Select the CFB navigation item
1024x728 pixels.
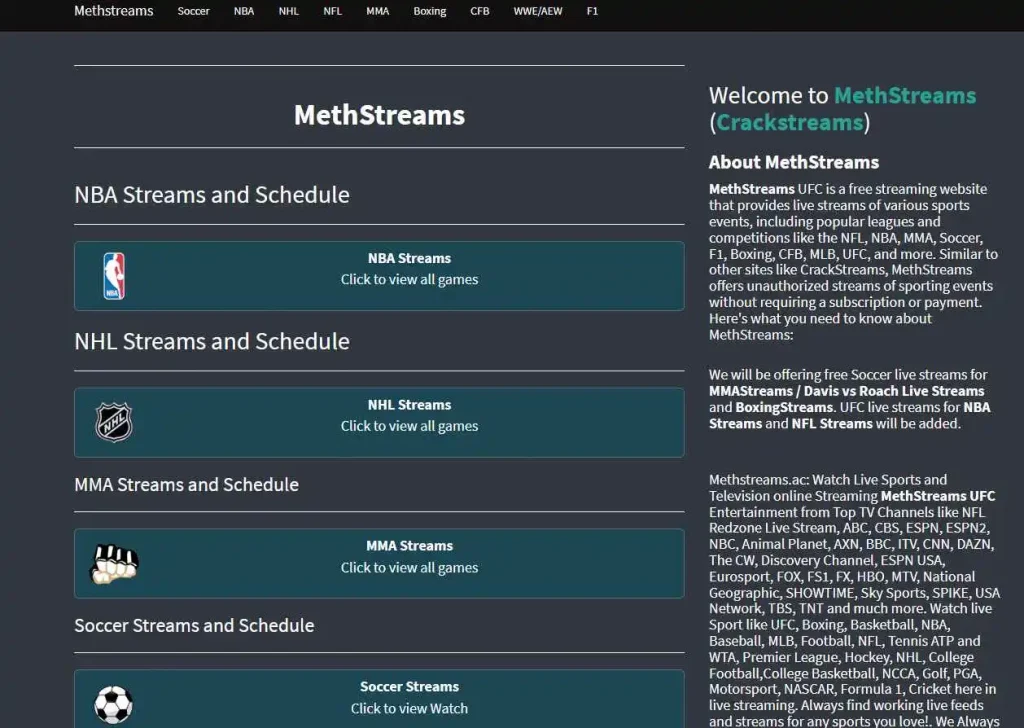pos(480,12)
